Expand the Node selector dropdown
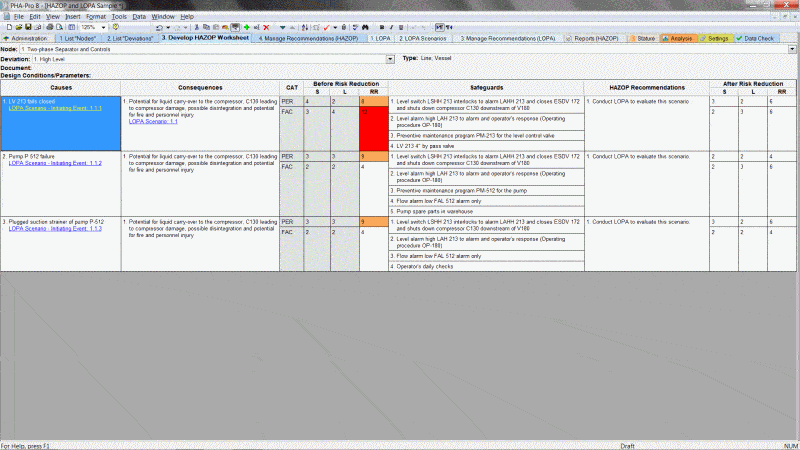The image size is (800, 450). [791, 49]
